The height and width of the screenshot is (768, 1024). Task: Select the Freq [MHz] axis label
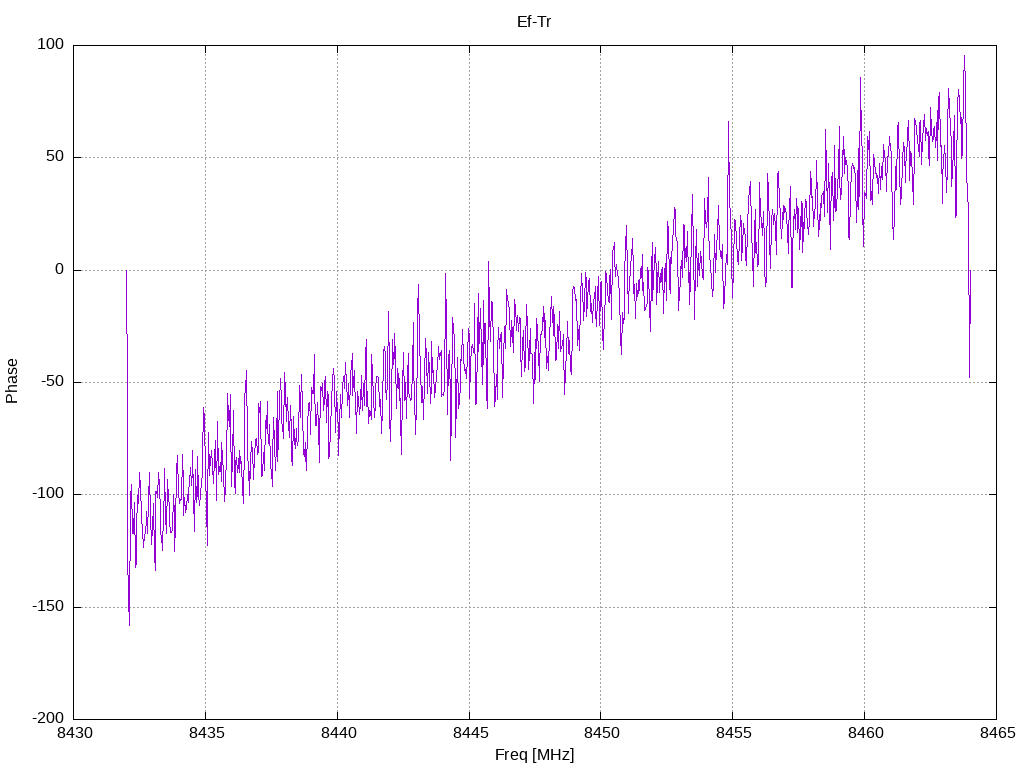click(534, 755)
